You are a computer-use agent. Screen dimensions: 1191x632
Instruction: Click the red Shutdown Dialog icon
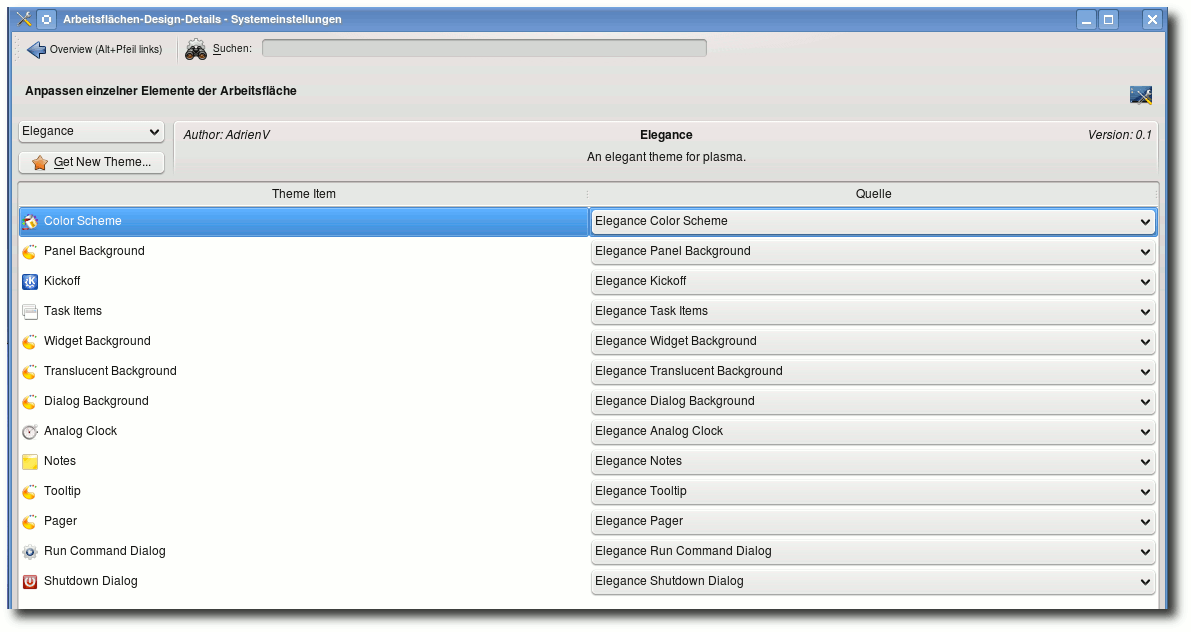tap(29, 581)
